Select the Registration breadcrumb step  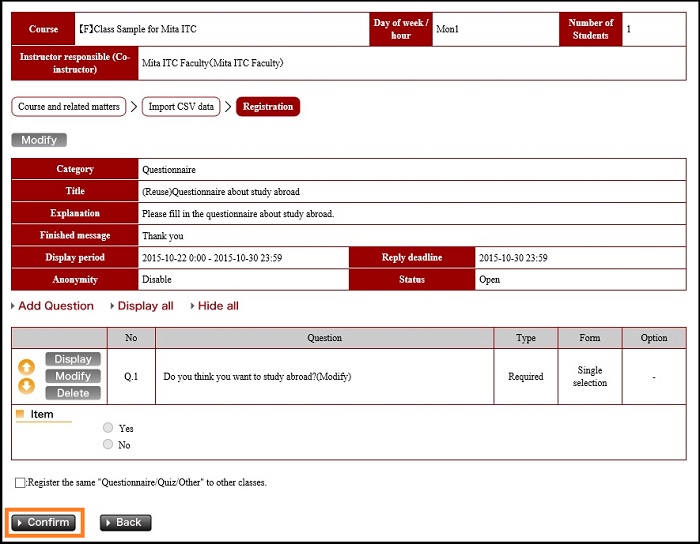pos(268,107)
